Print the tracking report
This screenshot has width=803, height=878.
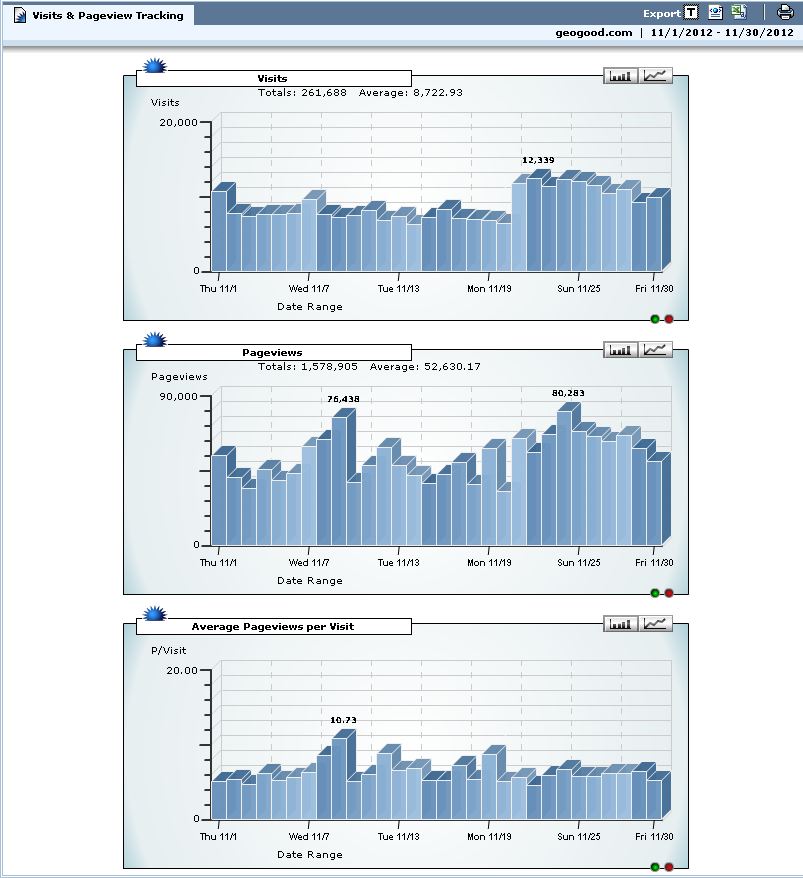[x=785, y=13]
